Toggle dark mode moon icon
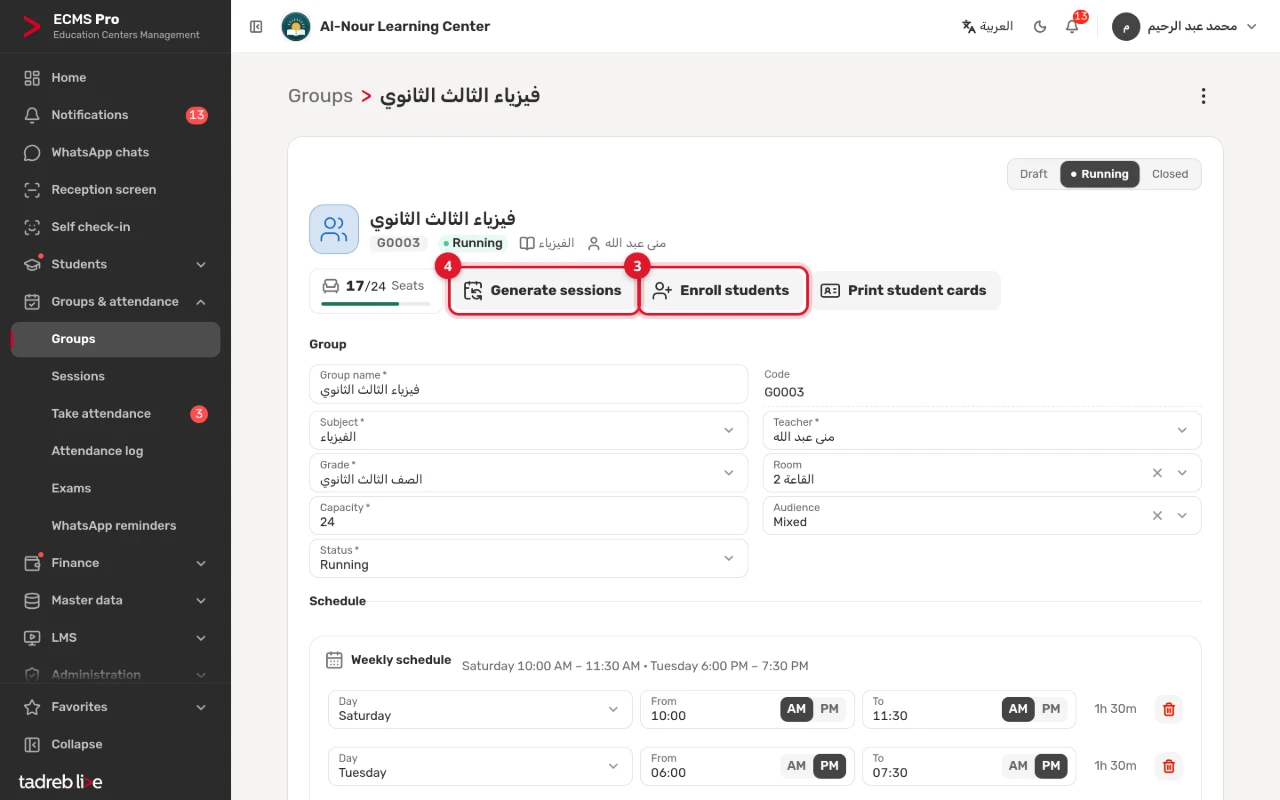 [x=1040, y=27]
